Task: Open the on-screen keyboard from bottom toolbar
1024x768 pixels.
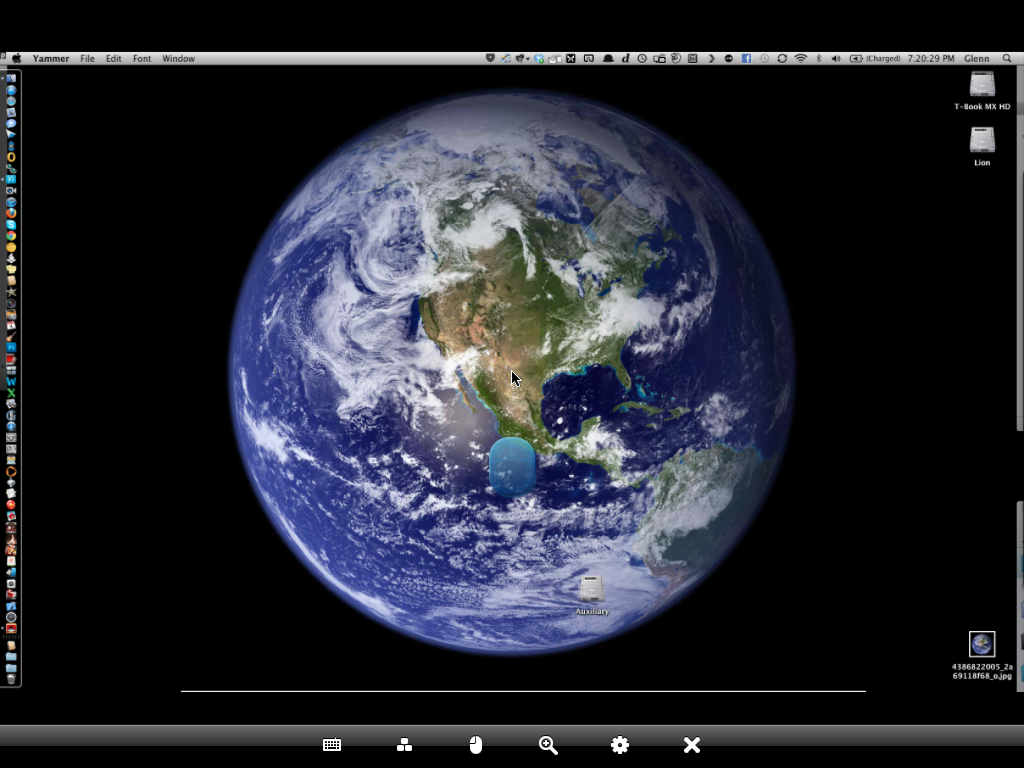Action: [x=332, y=745]
